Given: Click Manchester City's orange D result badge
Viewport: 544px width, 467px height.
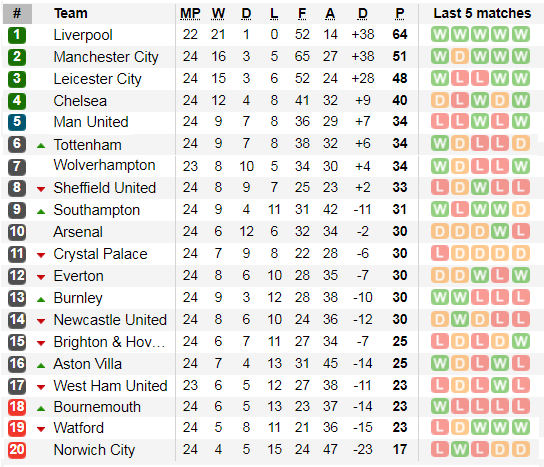Looking at the screenshot, I should click(x=460, y=57).
